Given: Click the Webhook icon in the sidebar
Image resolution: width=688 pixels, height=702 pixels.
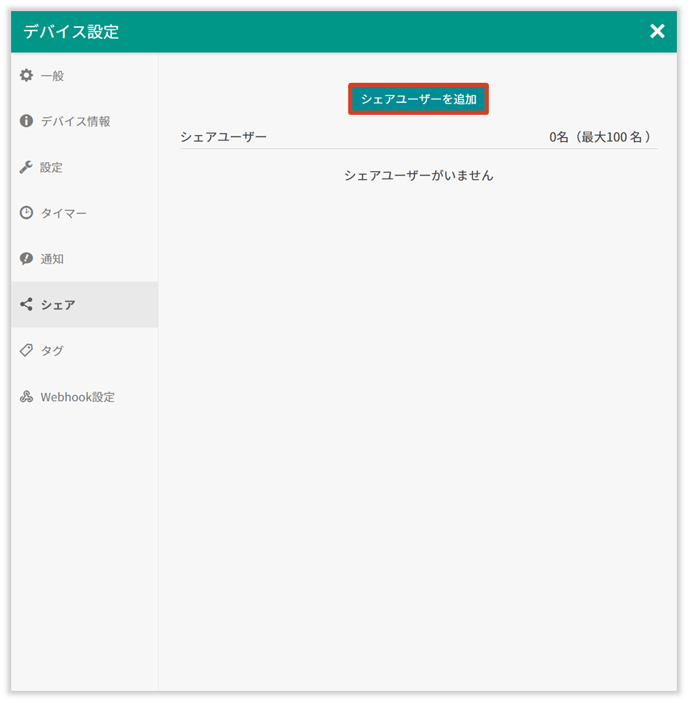Looking at the screenshot, I should 27,397.
